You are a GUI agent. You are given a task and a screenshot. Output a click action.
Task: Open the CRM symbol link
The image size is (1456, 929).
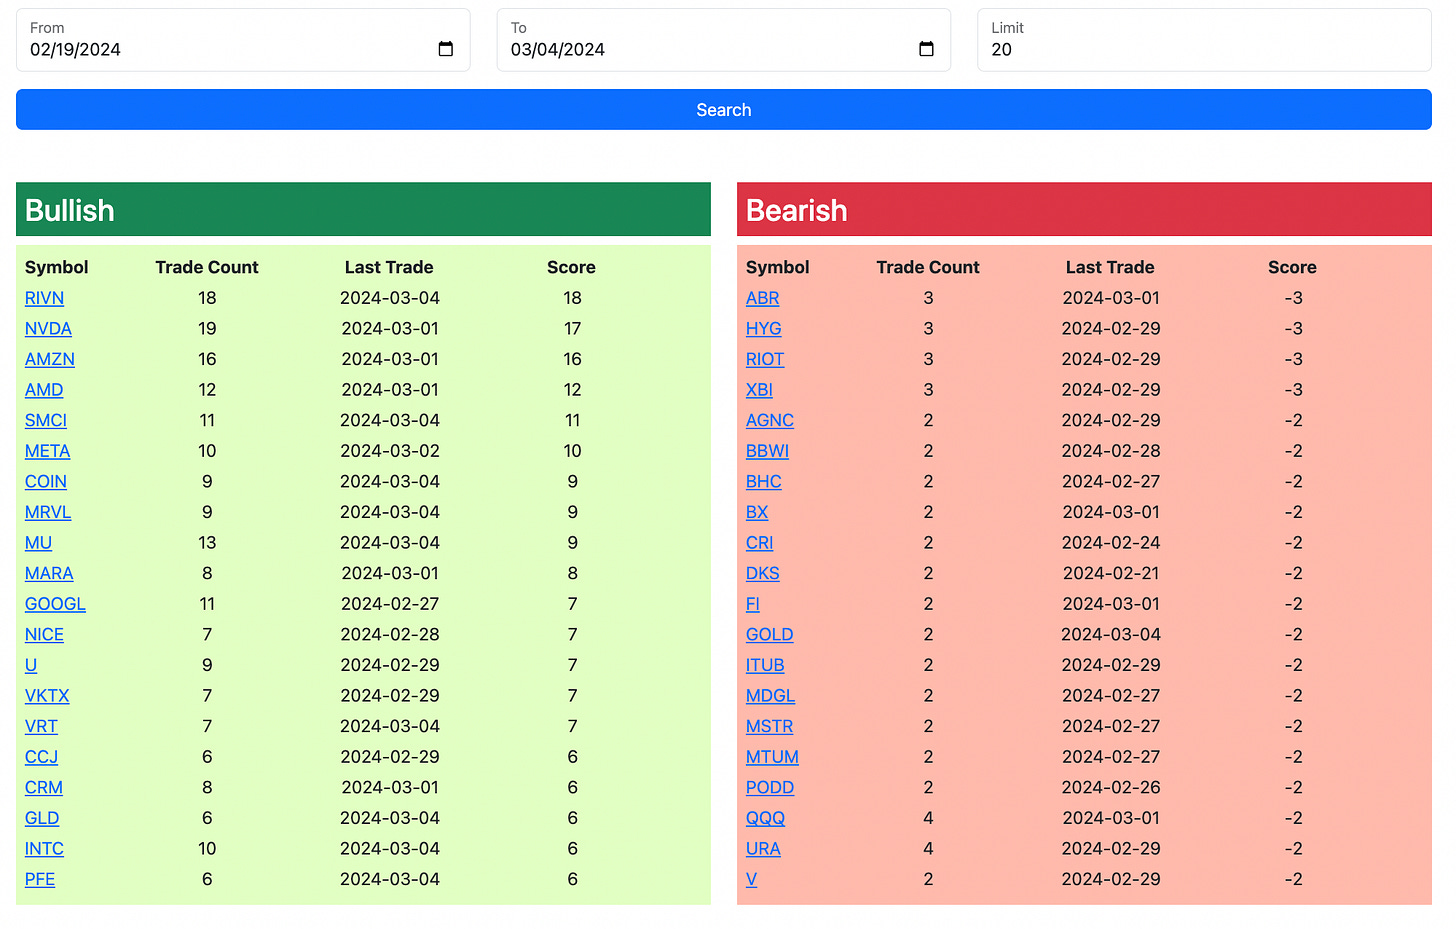pyautogui.click(x=44, y=788)
